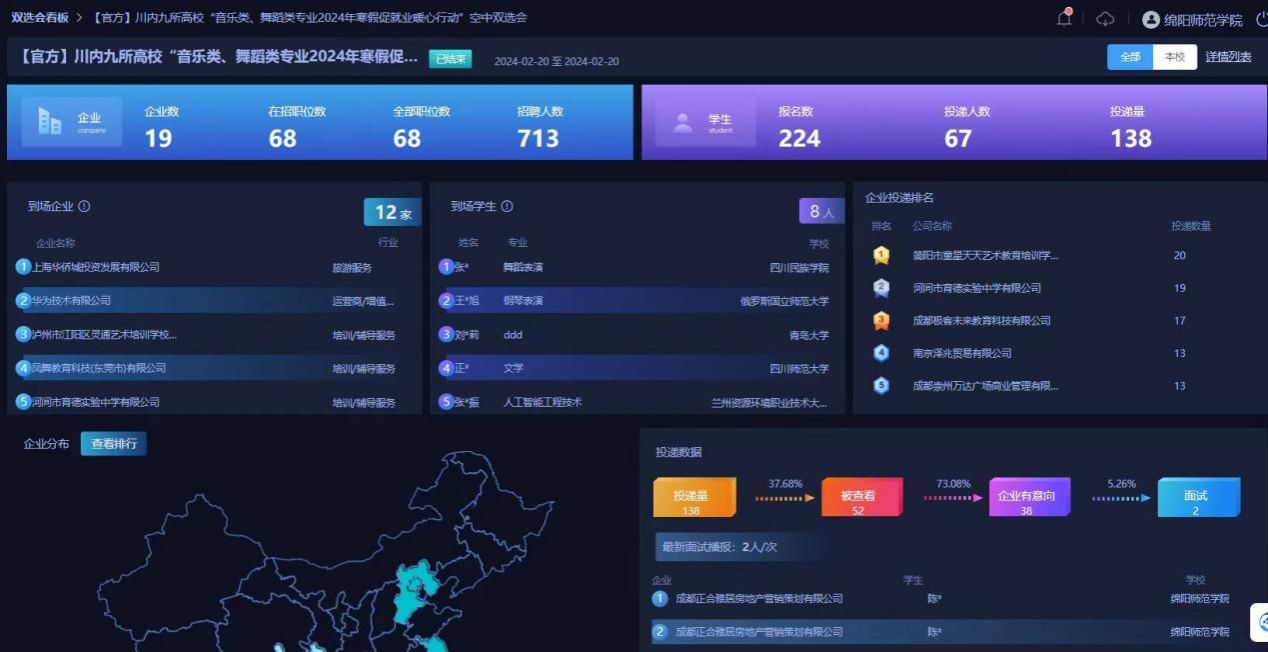This screenshot has height=652, width=1268.
Task: Click the power logout icon
Action: (1262, 19)
